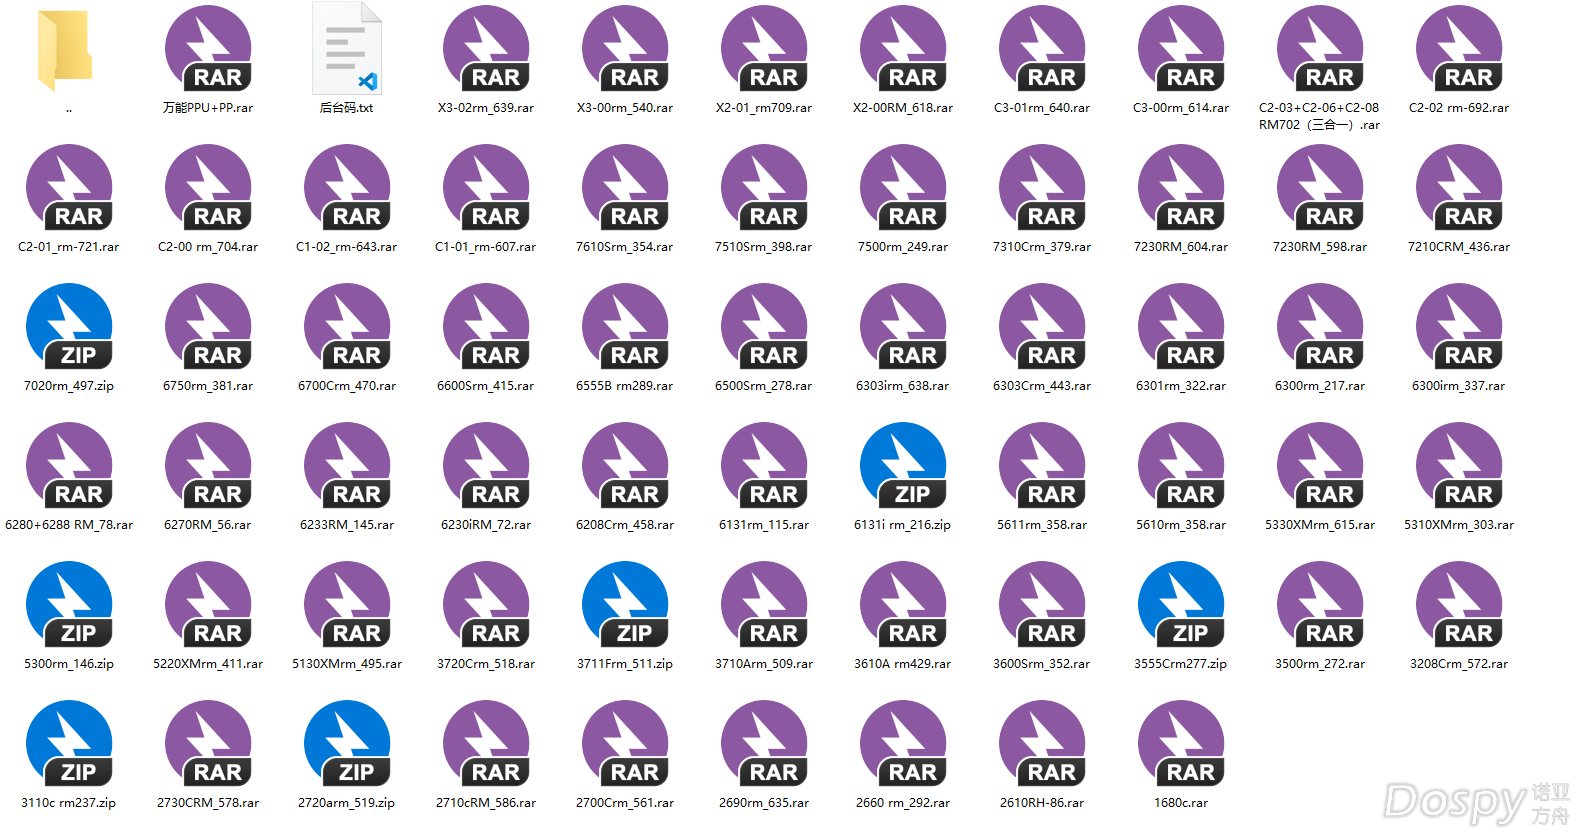This screenshot has height=835, width=1582.
Task: Select the 5300rm_146.zip ZIP icon
Action: [x=69, y=604]
